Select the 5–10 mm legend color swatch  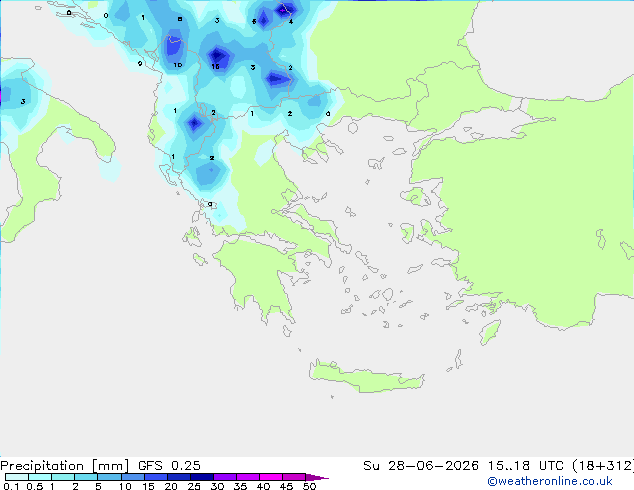(109, 477)
